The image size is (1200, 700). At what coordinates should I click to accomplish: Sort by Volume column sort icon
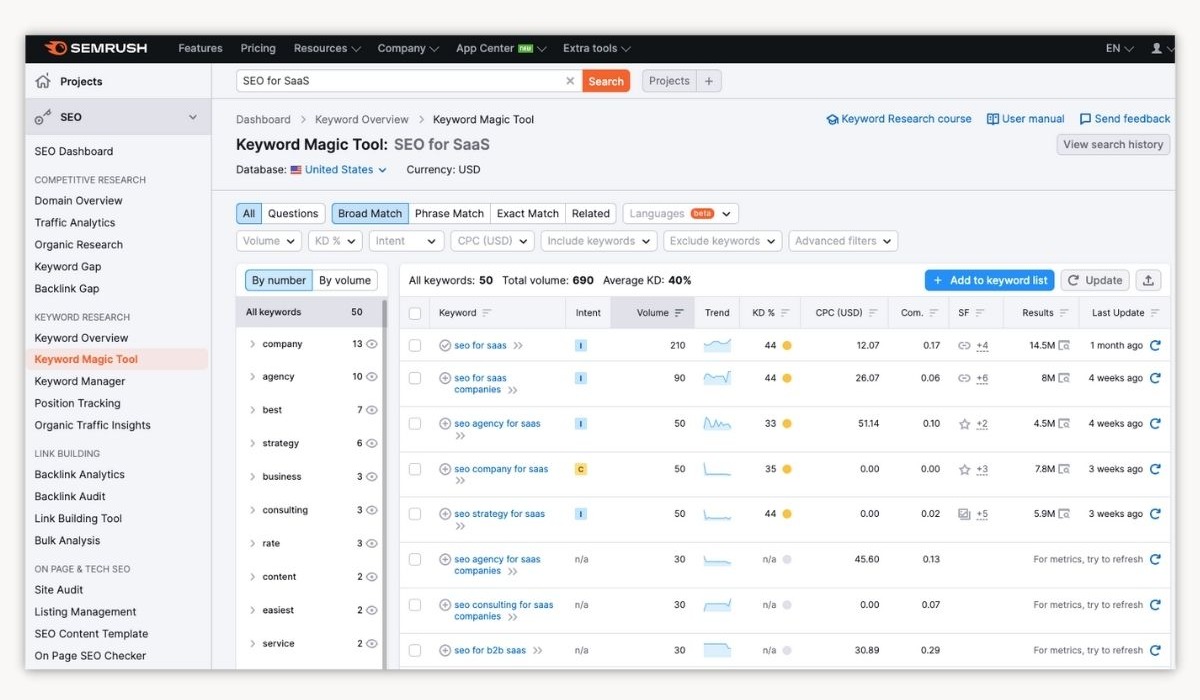[679, 313]
